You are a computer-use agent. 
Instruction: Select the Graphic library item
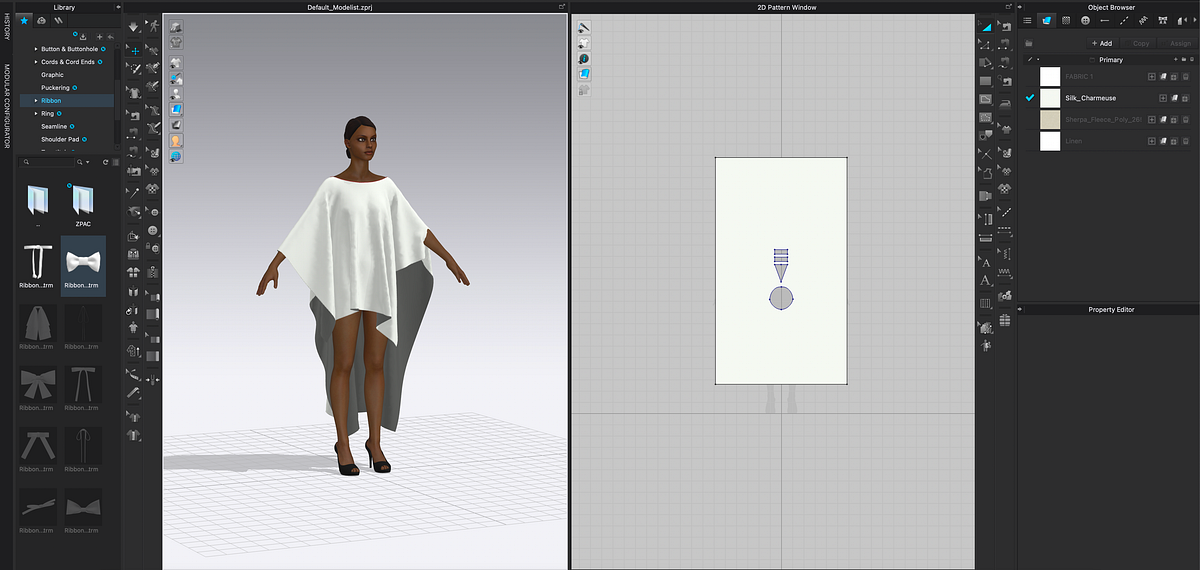click(52, 75)
